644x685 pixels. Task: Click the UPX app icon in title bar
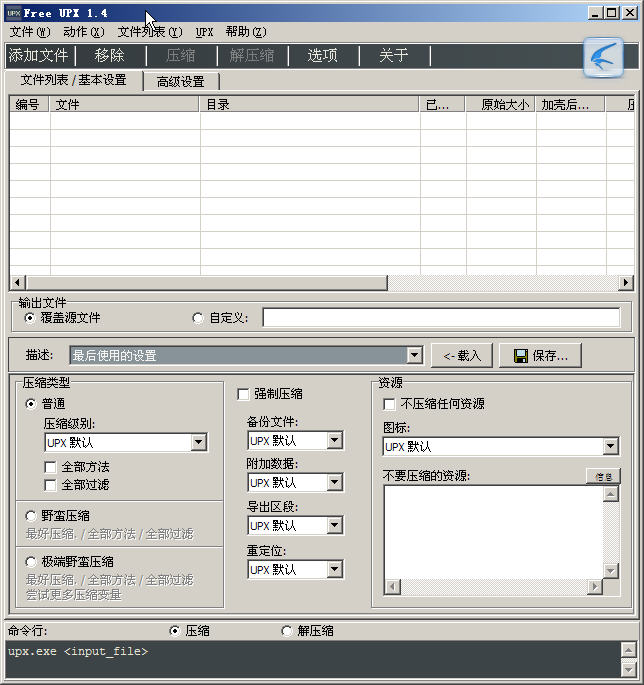[x=13, y=13]
